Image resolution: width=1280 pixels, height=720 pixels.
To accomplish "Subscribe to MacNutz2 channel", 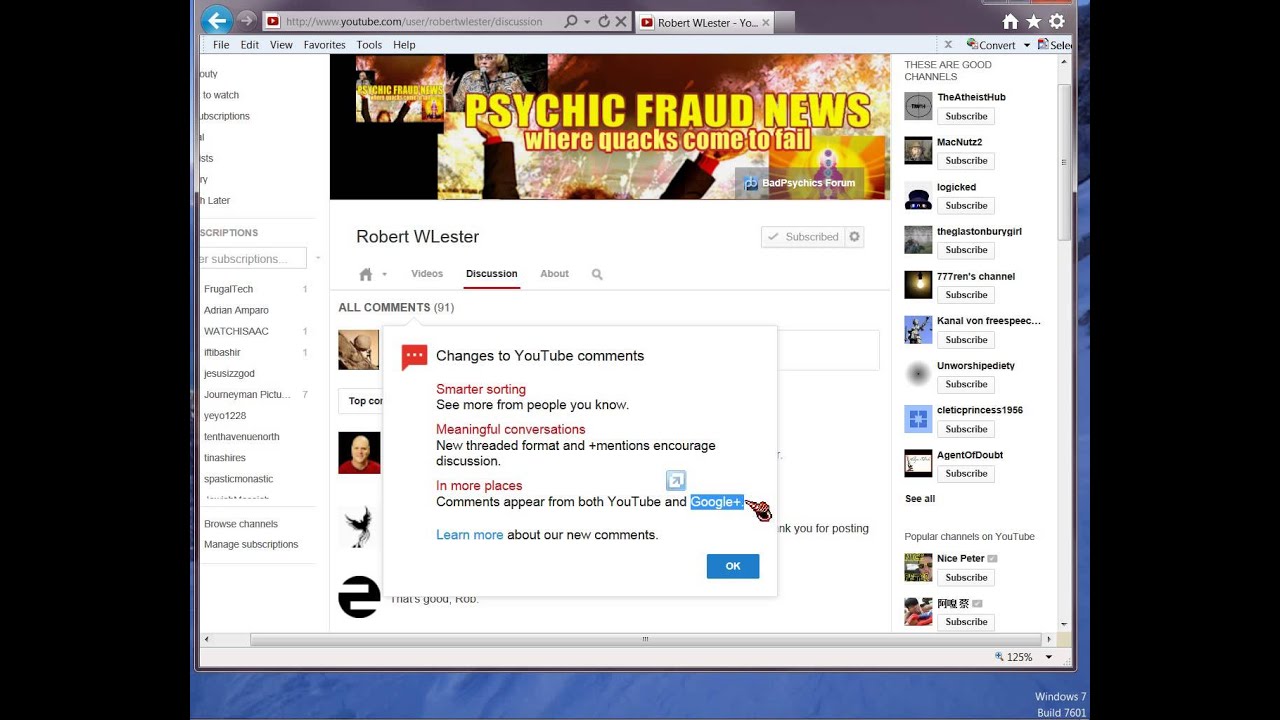I will [x=966, y=160].
